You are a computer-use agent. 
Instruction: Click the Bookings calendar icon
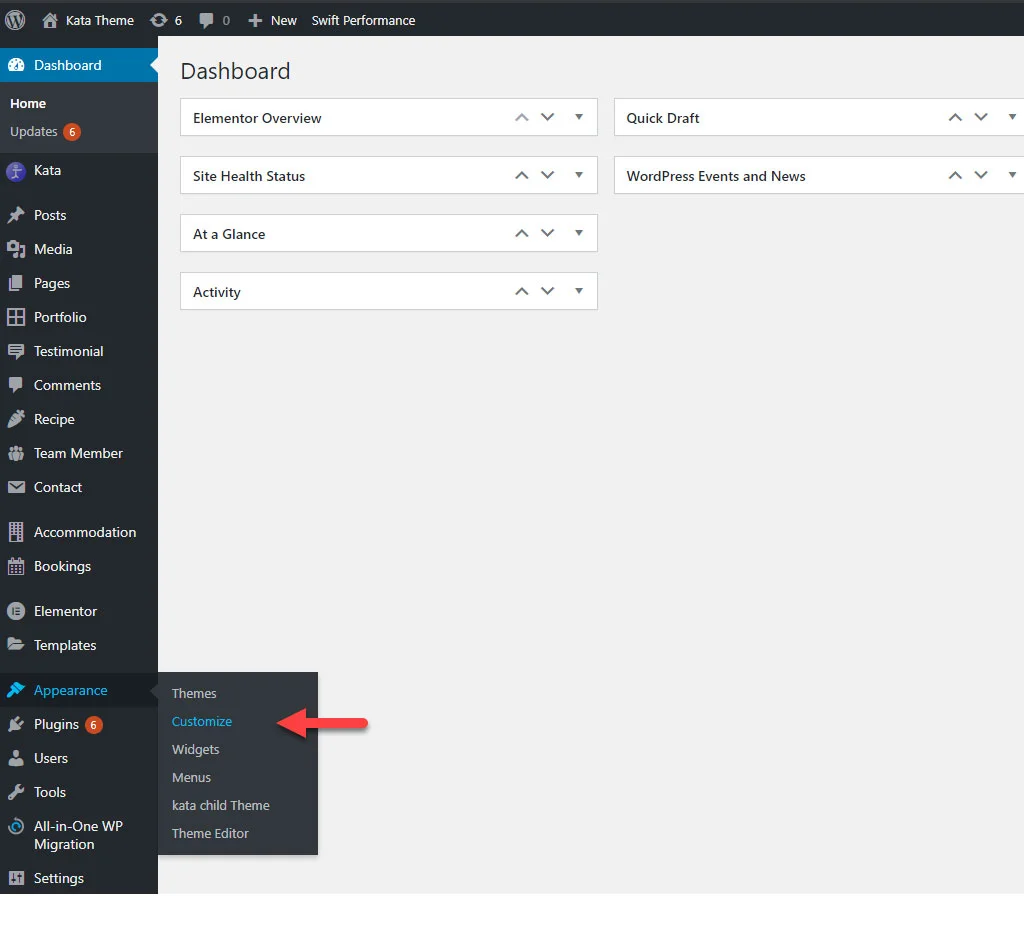(16, 566)
